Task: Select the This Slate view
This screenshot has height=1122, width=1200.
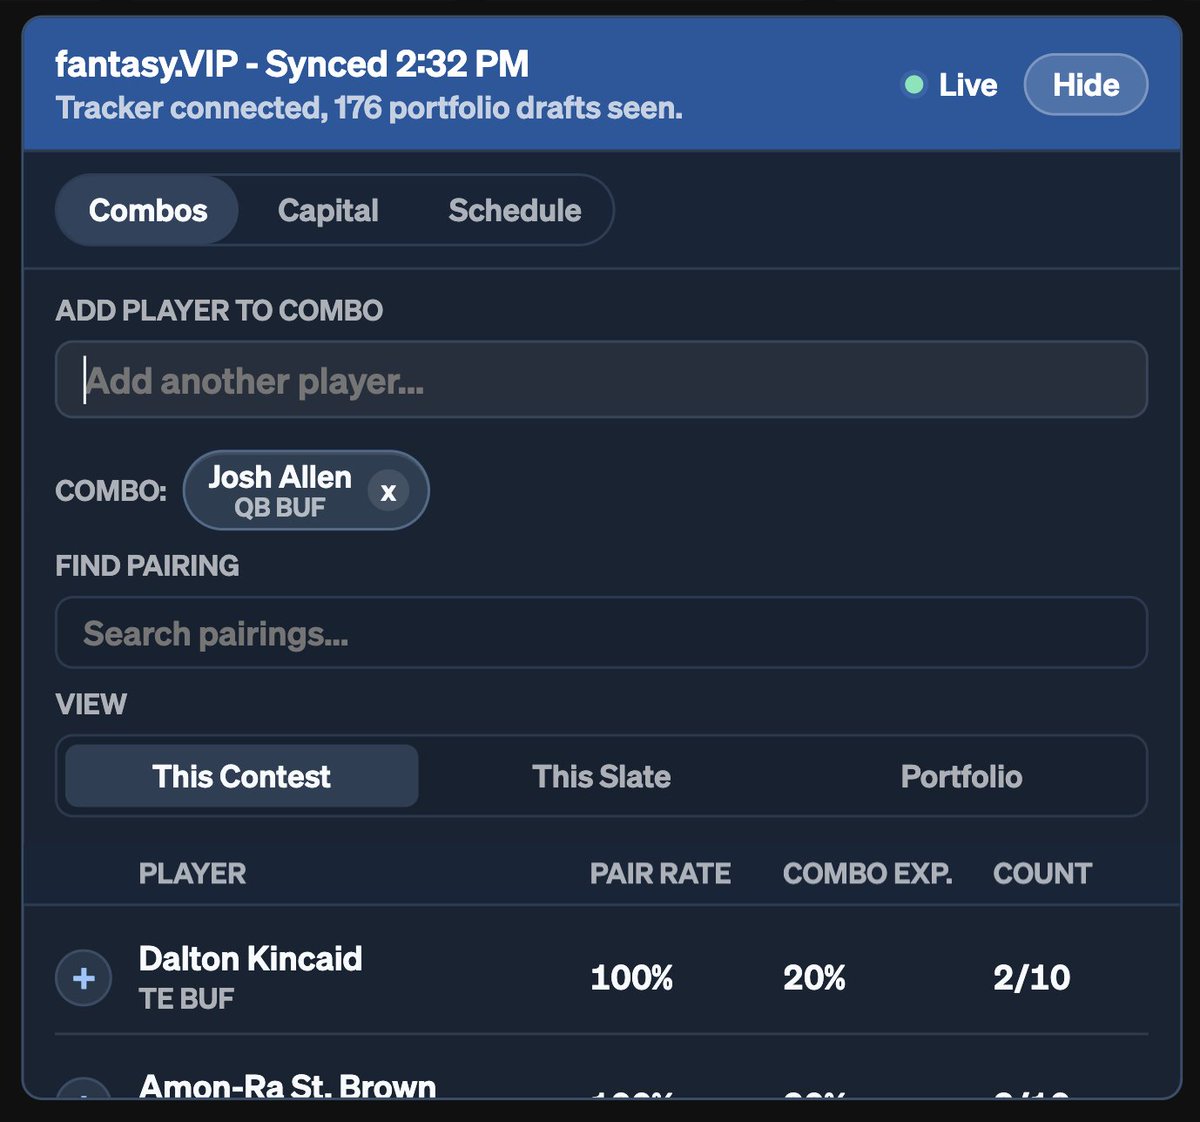Action: tap(601, 776)
